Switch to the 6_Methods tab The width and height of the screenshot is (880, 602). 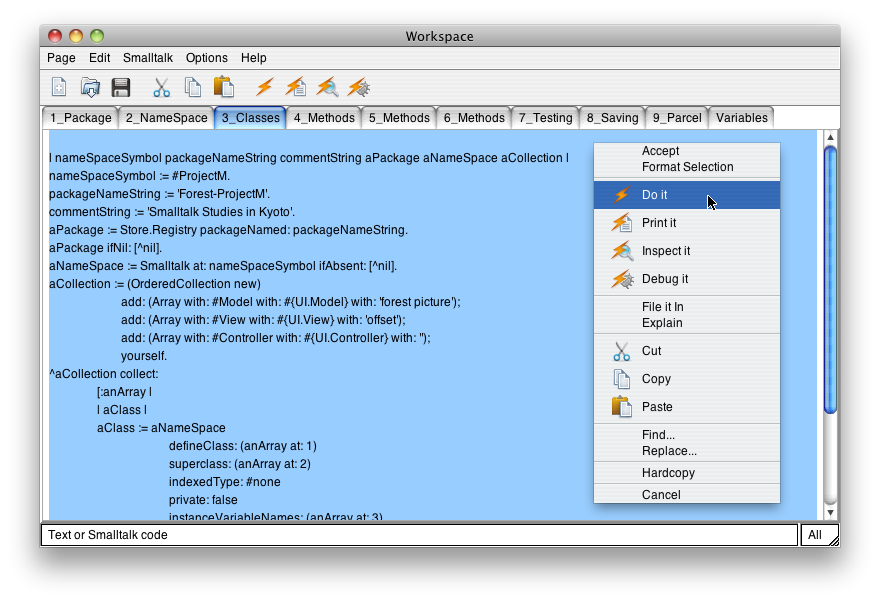click(474, 118)
